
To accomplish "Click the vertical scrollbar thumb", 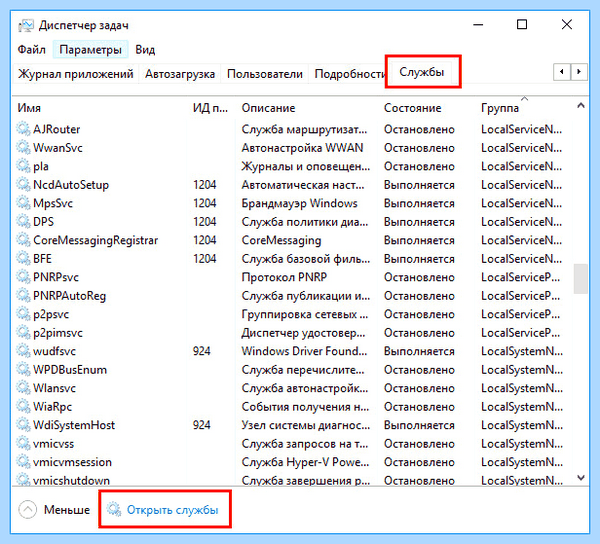I will click(581, 279).
